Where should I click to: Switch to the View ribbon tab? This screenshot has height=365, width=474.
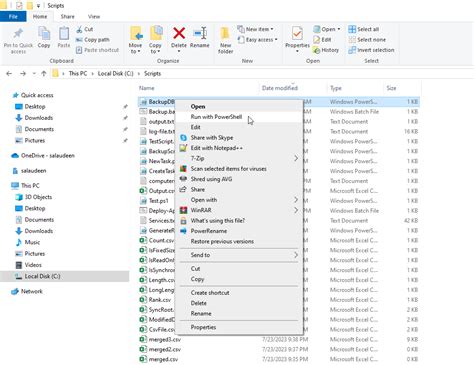click(94, 16)
